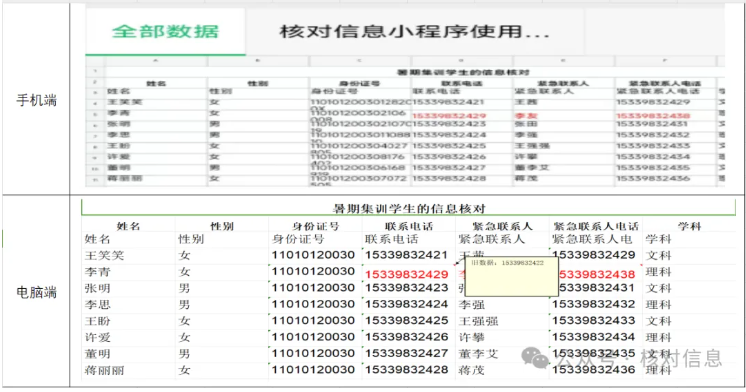This screenshot has height=392, width=746.
Task: Select the cell 蒋丽丽 in desktop table
Action: 104,370
